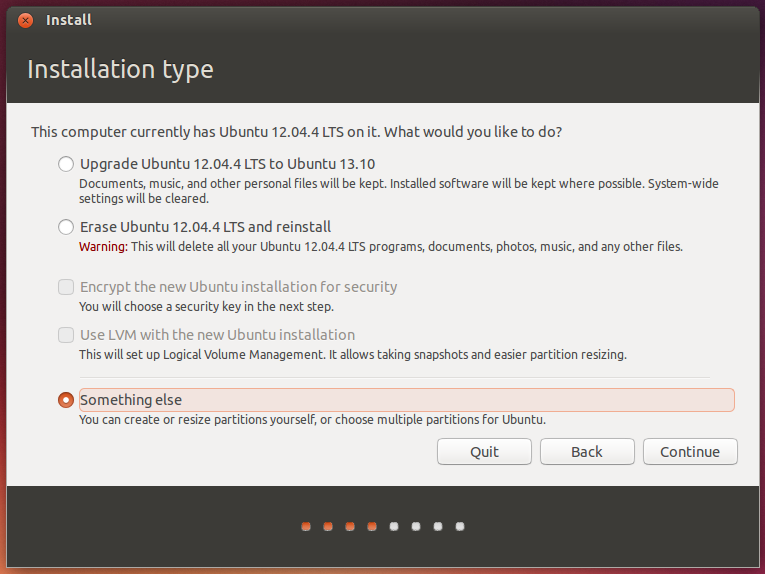Close the Install window with red icon
This screenshot has width=765, height=574.
click(25, 20)
